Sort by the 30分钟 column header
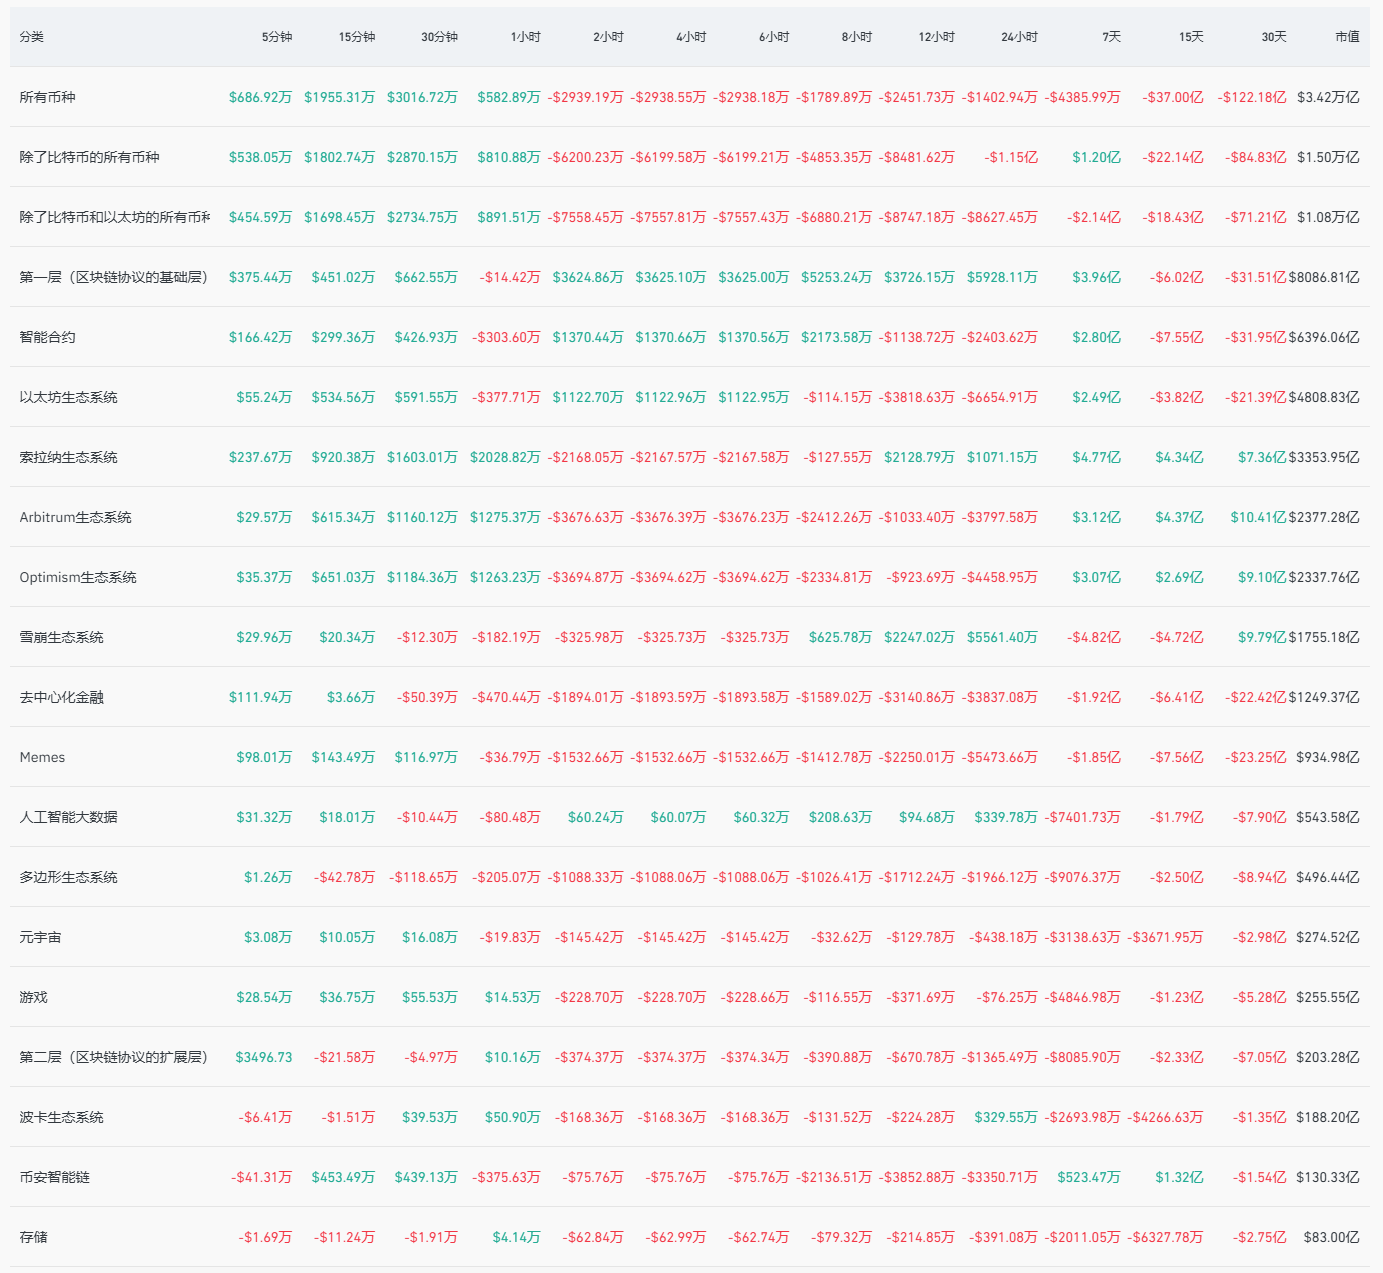This screenshot has width=1383, height=1273. click(x=439, y=37)
